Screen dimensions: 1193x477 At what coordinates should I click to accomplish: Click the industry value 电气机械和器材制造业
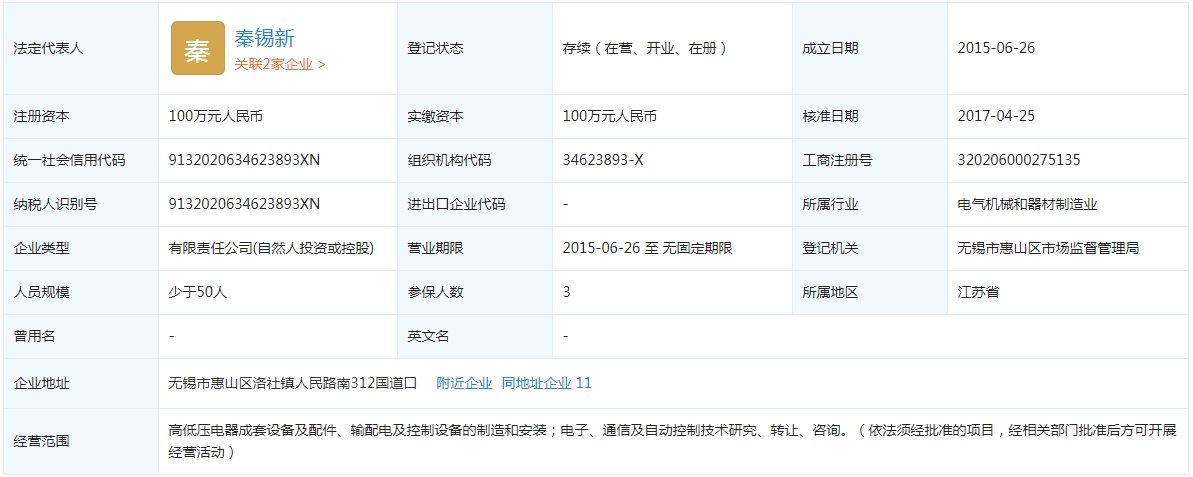coord(1027,204)
